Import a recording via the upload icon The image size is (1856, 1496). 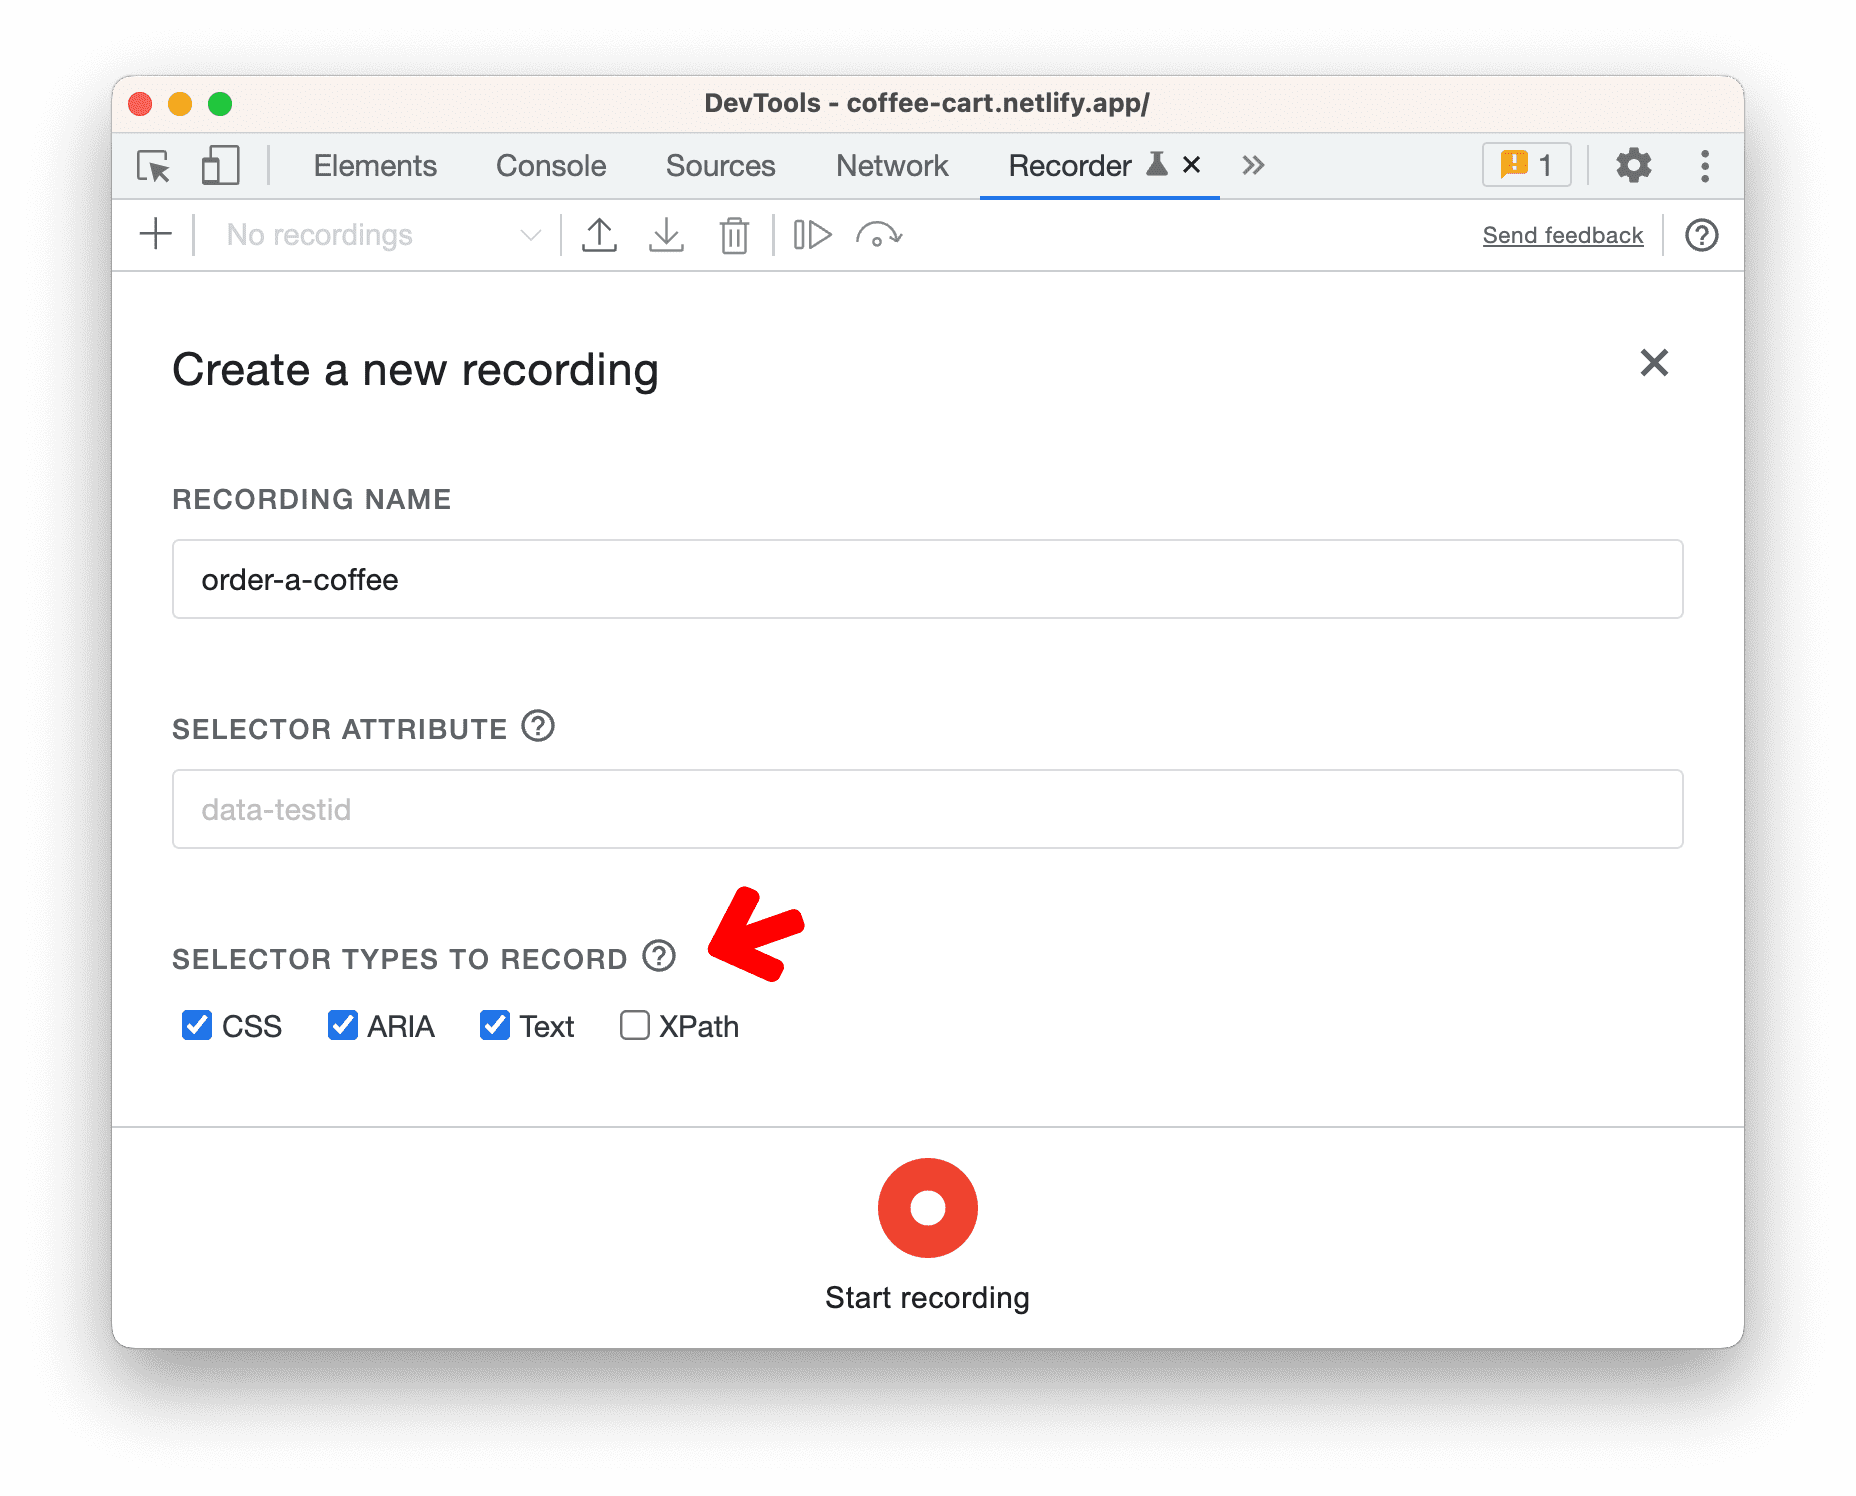(600, 235)
